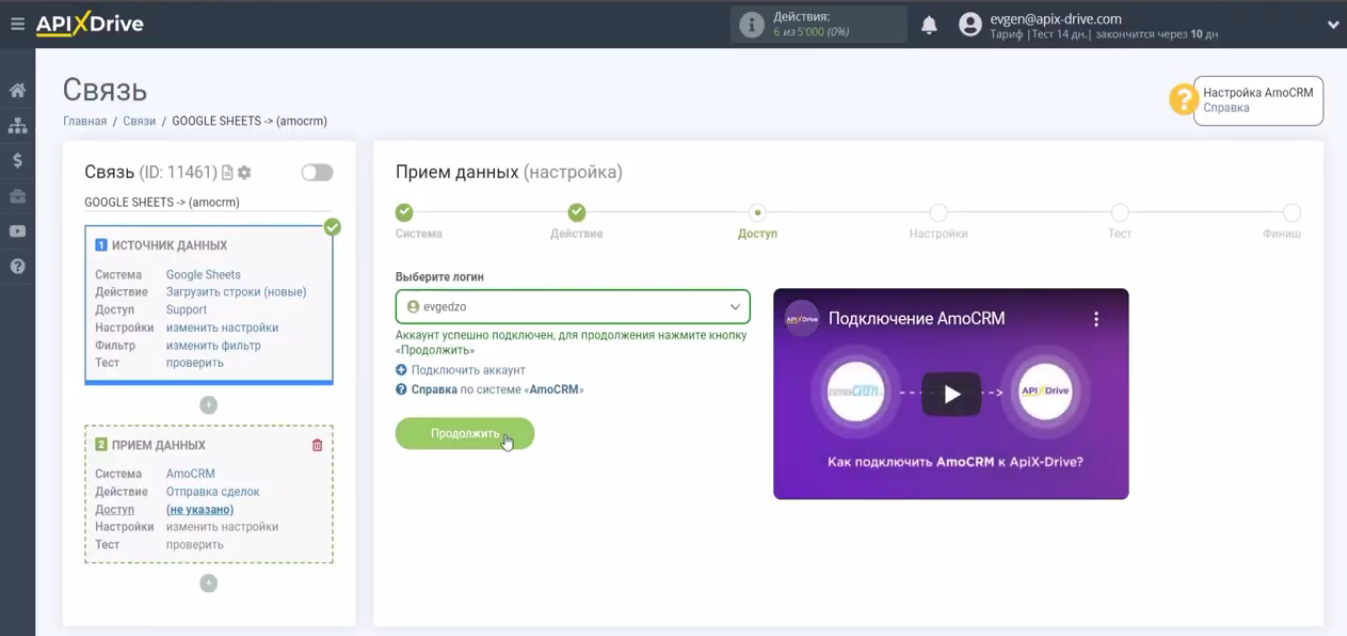Open briefcase sidebar icon
The width and height of the screenshot is (1347, 636).
point(17,196)
